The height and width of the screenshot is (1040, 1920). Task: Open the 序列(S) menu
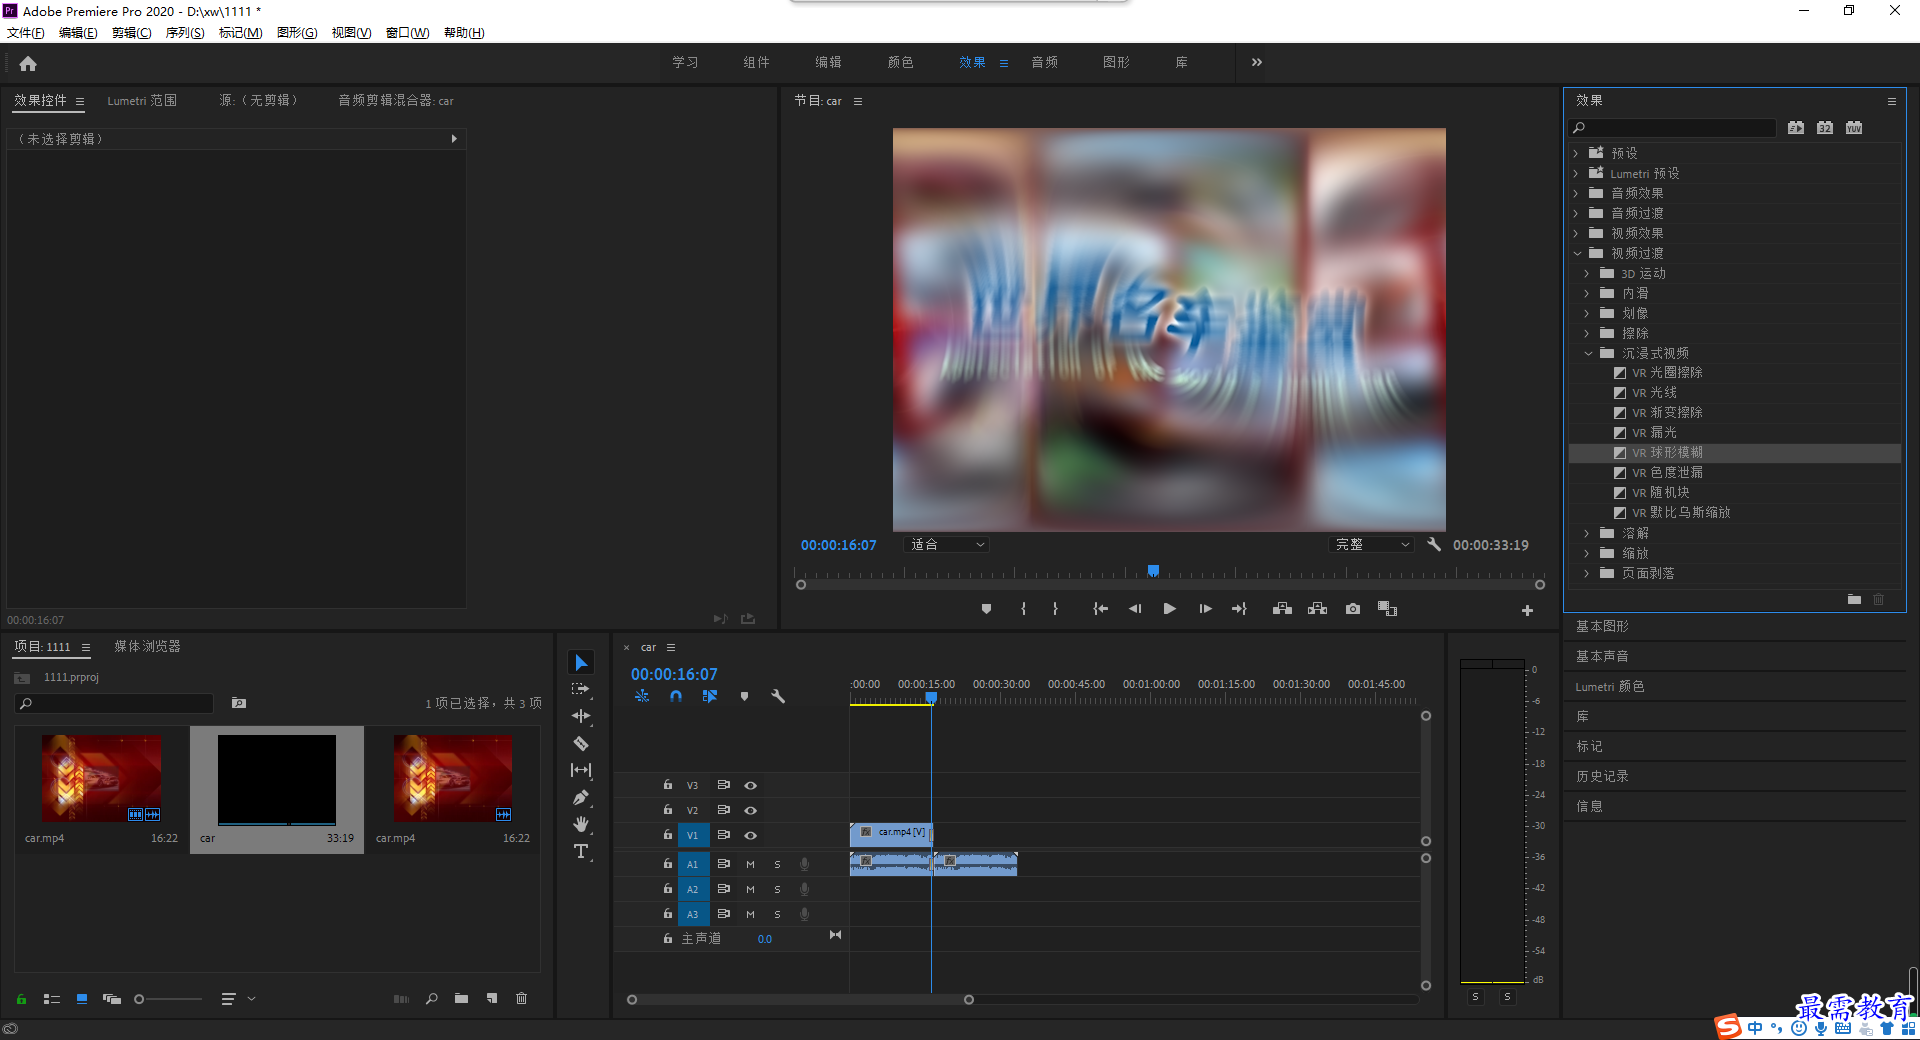point(185,33)
